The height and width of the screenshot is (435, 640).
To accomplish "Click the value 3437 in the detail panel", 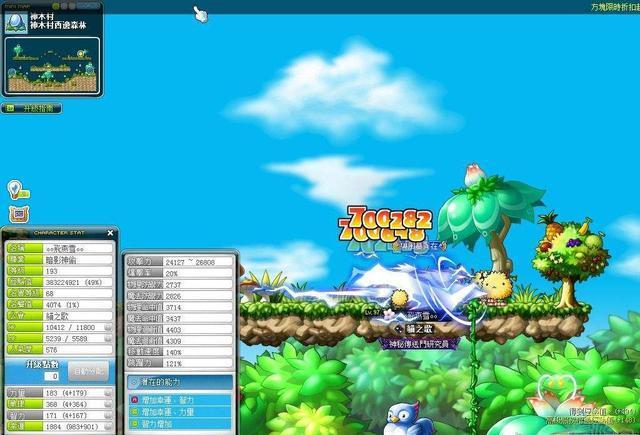I will pyautogui.click(x=198, y=318).
